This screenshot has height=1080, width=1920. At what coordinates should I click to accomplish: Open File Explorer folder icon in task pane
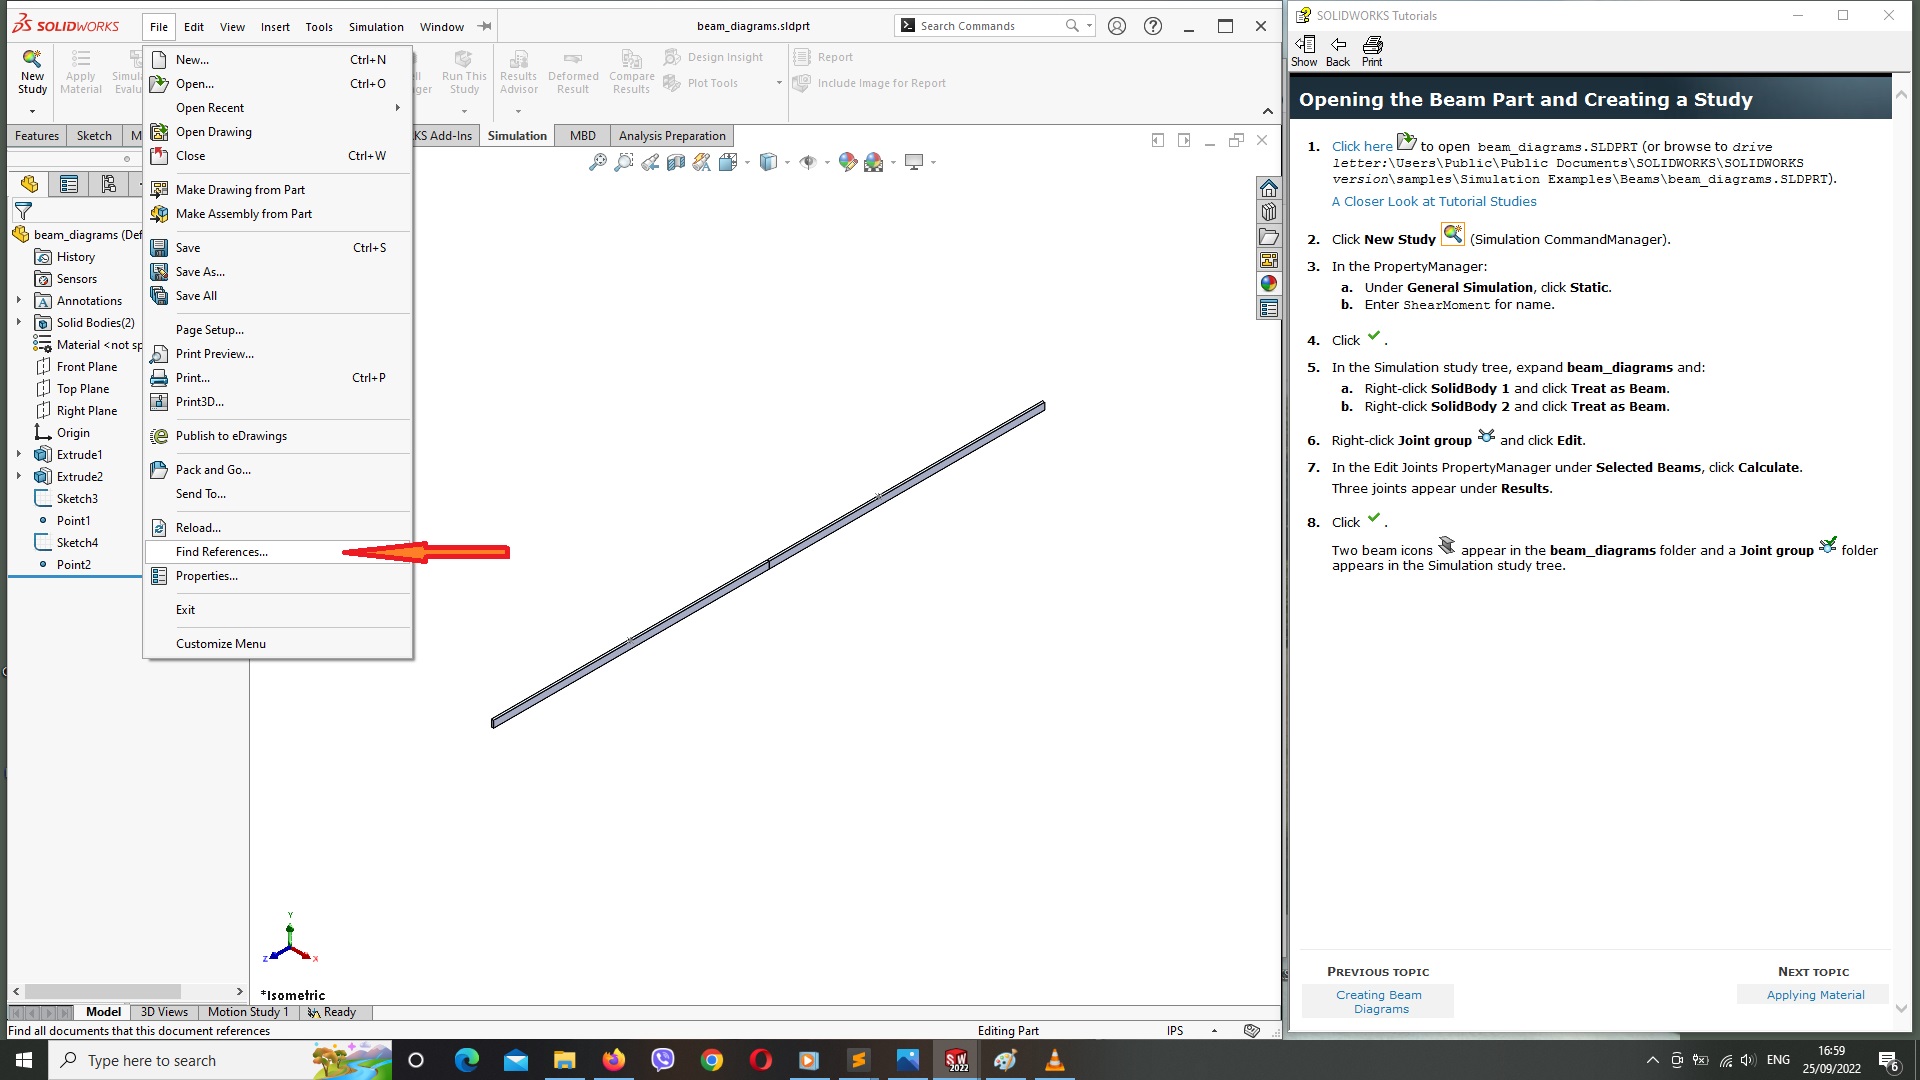[x=1269, y=237]
